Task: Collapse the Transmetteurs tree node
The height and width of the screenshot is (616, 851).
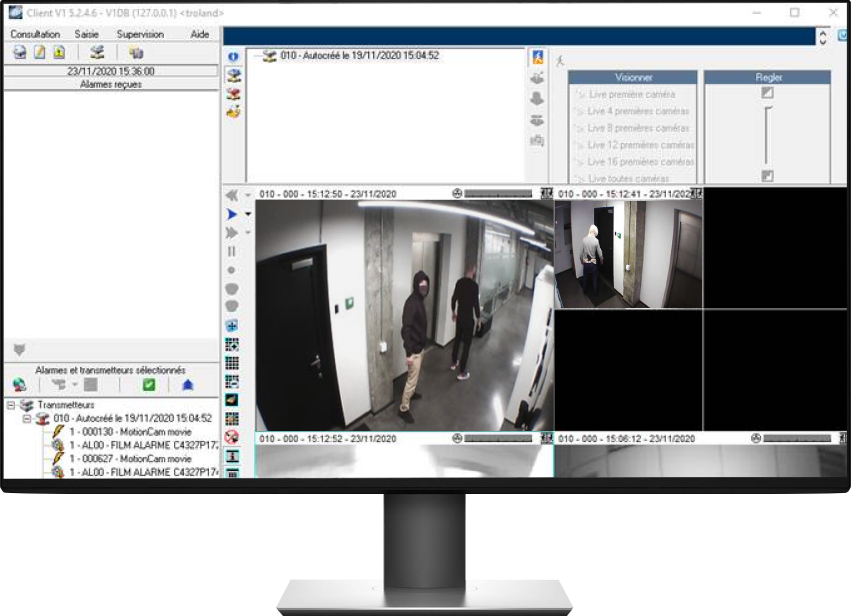Action: (x=11, y=405)
